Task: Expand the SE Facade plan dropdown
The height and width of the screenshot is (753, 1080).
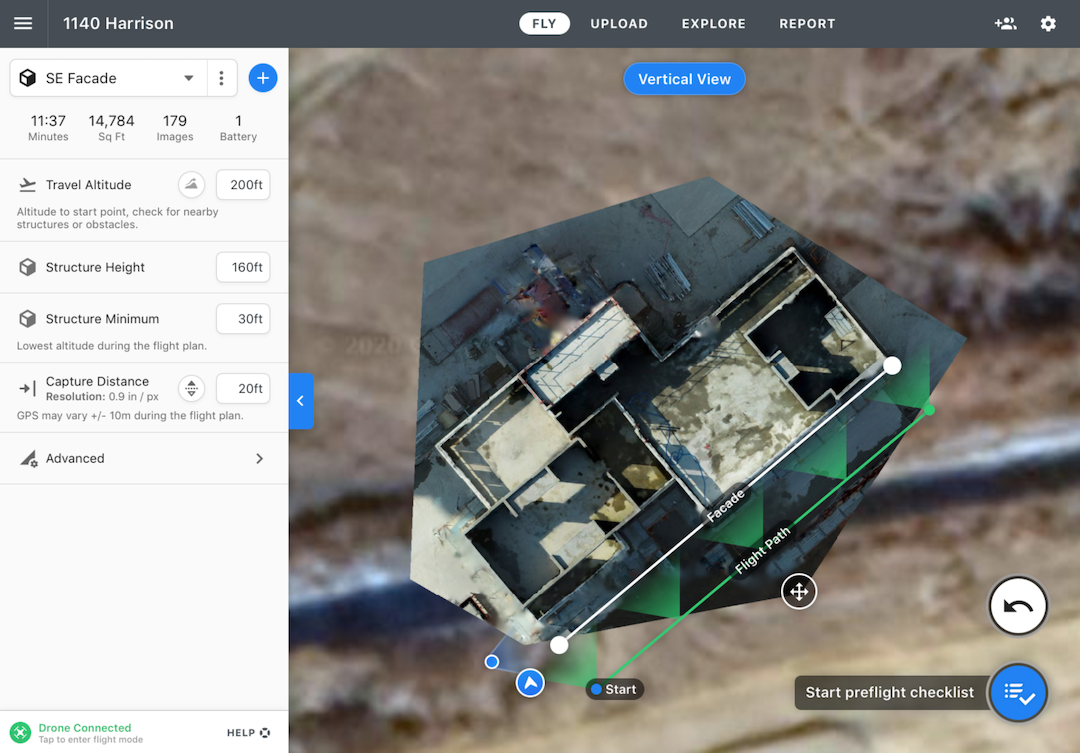Action: 188,78
